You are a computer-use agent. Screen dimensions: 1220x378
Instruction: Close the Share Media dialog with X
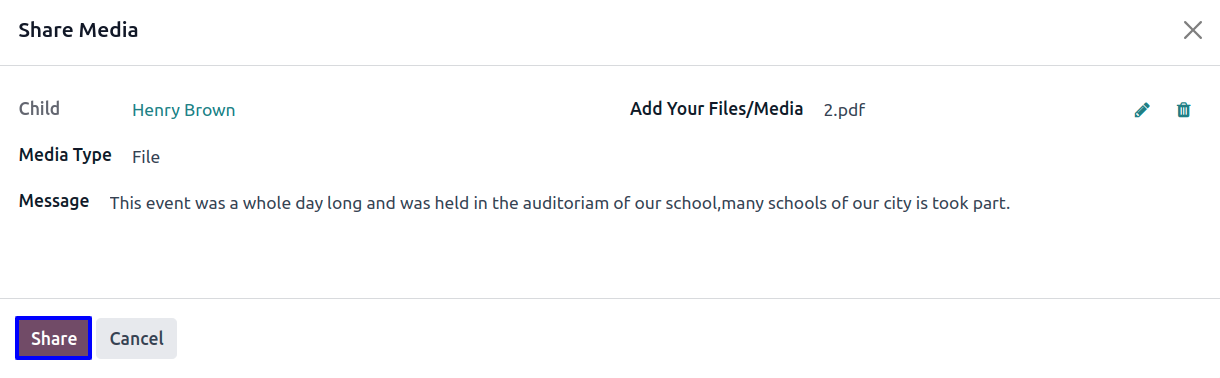(x=1192, y=30)
